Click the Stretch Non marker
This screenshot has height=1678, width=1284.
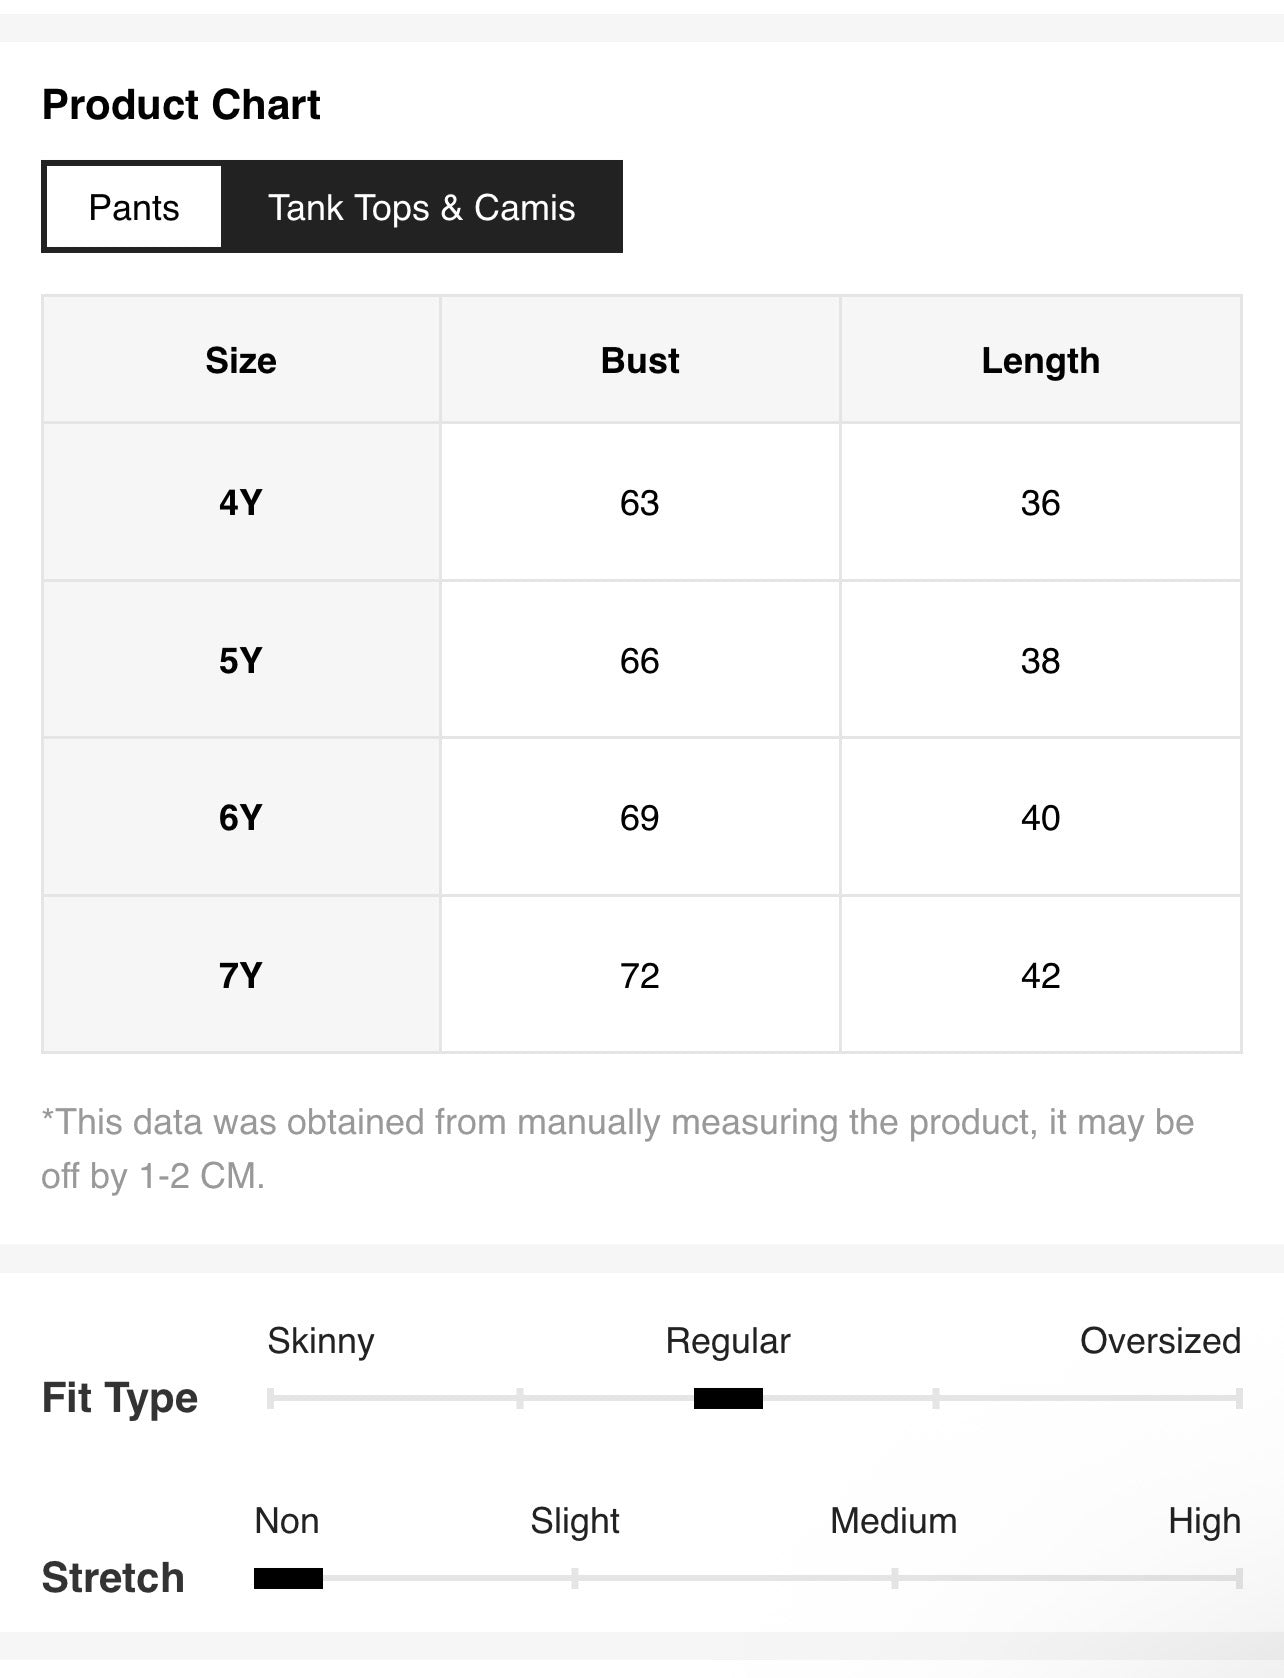click(x=288, y=1578)
